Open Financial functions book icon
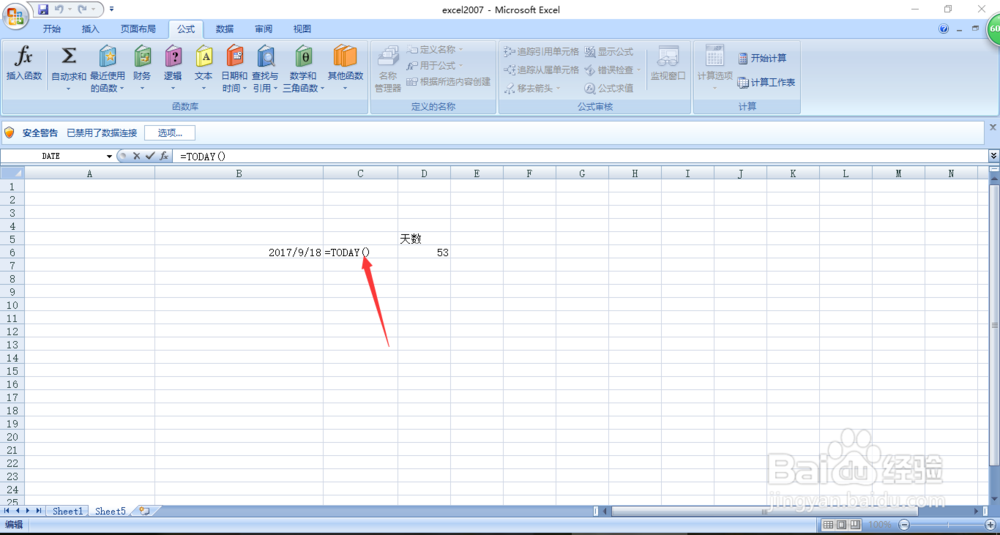 [x=142, y=56]
